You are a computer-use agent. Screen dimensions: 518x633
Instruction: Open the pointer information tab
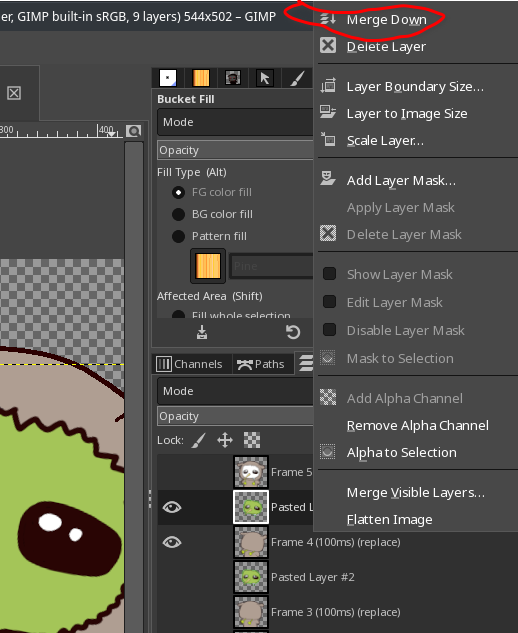click(x=265, y=78)
